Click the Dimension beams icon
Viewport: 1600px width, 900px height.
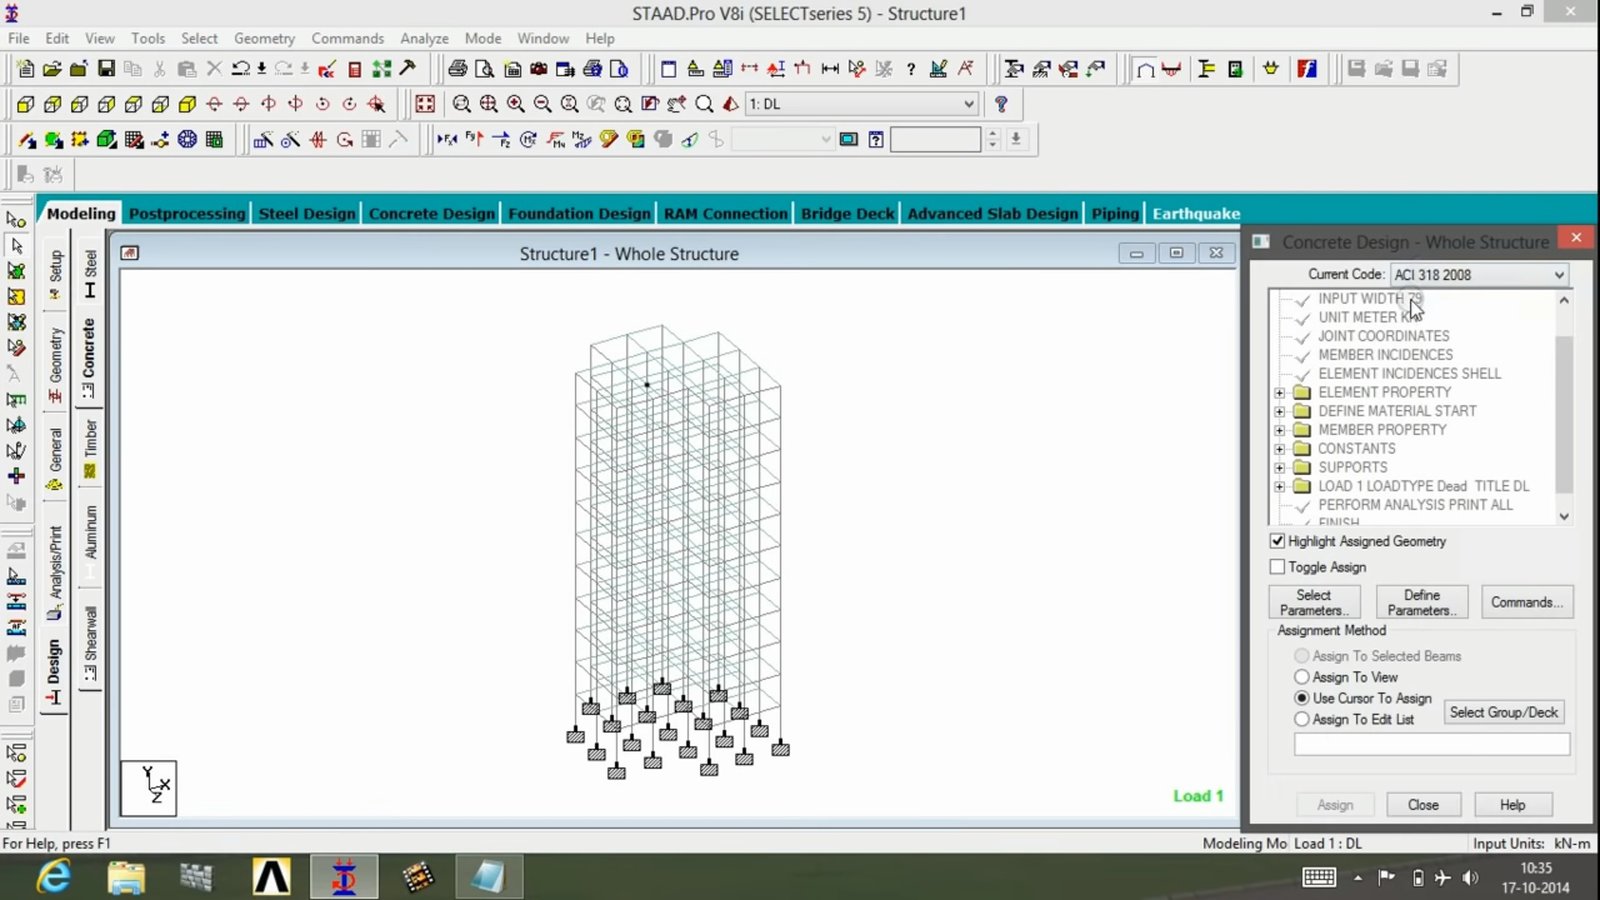830,69
